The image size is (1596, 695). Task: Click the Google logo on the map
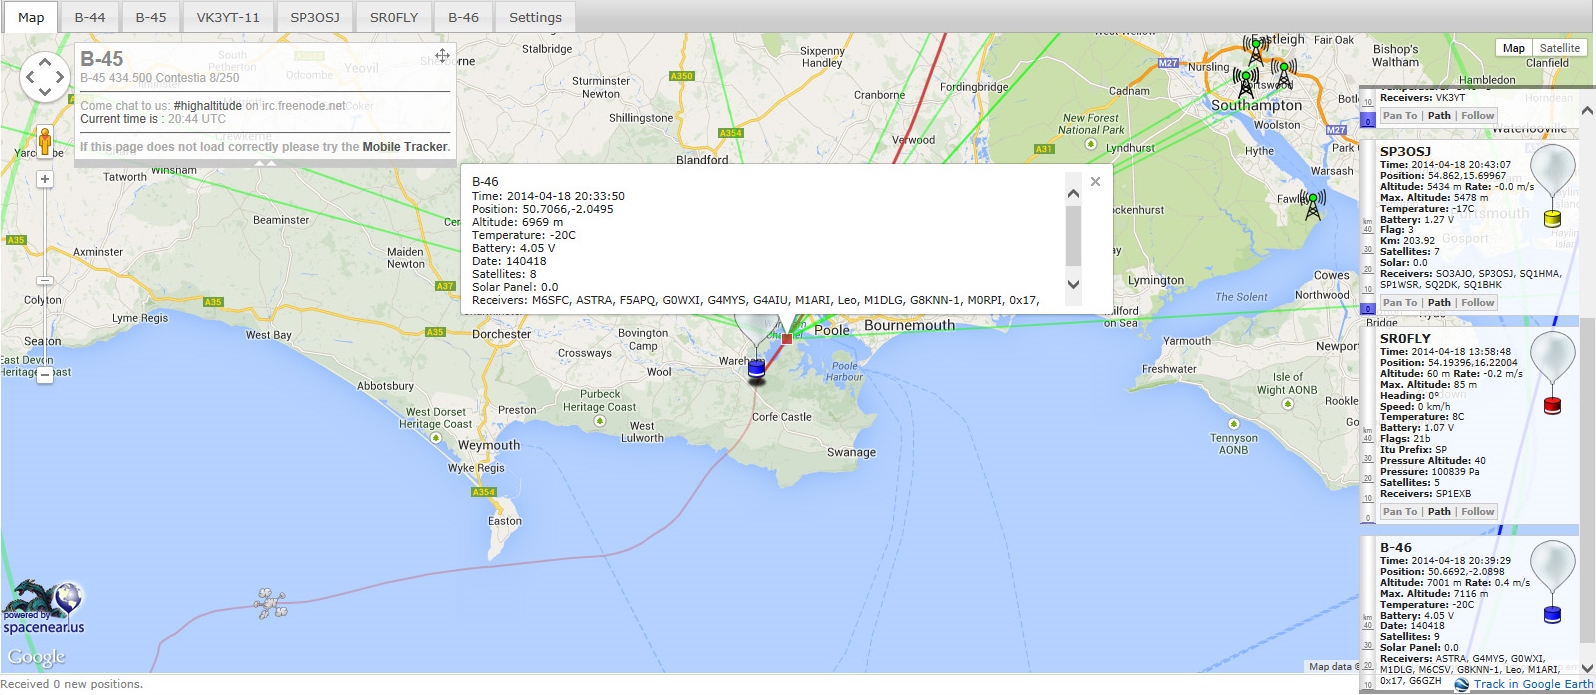(x=37, y=657)
